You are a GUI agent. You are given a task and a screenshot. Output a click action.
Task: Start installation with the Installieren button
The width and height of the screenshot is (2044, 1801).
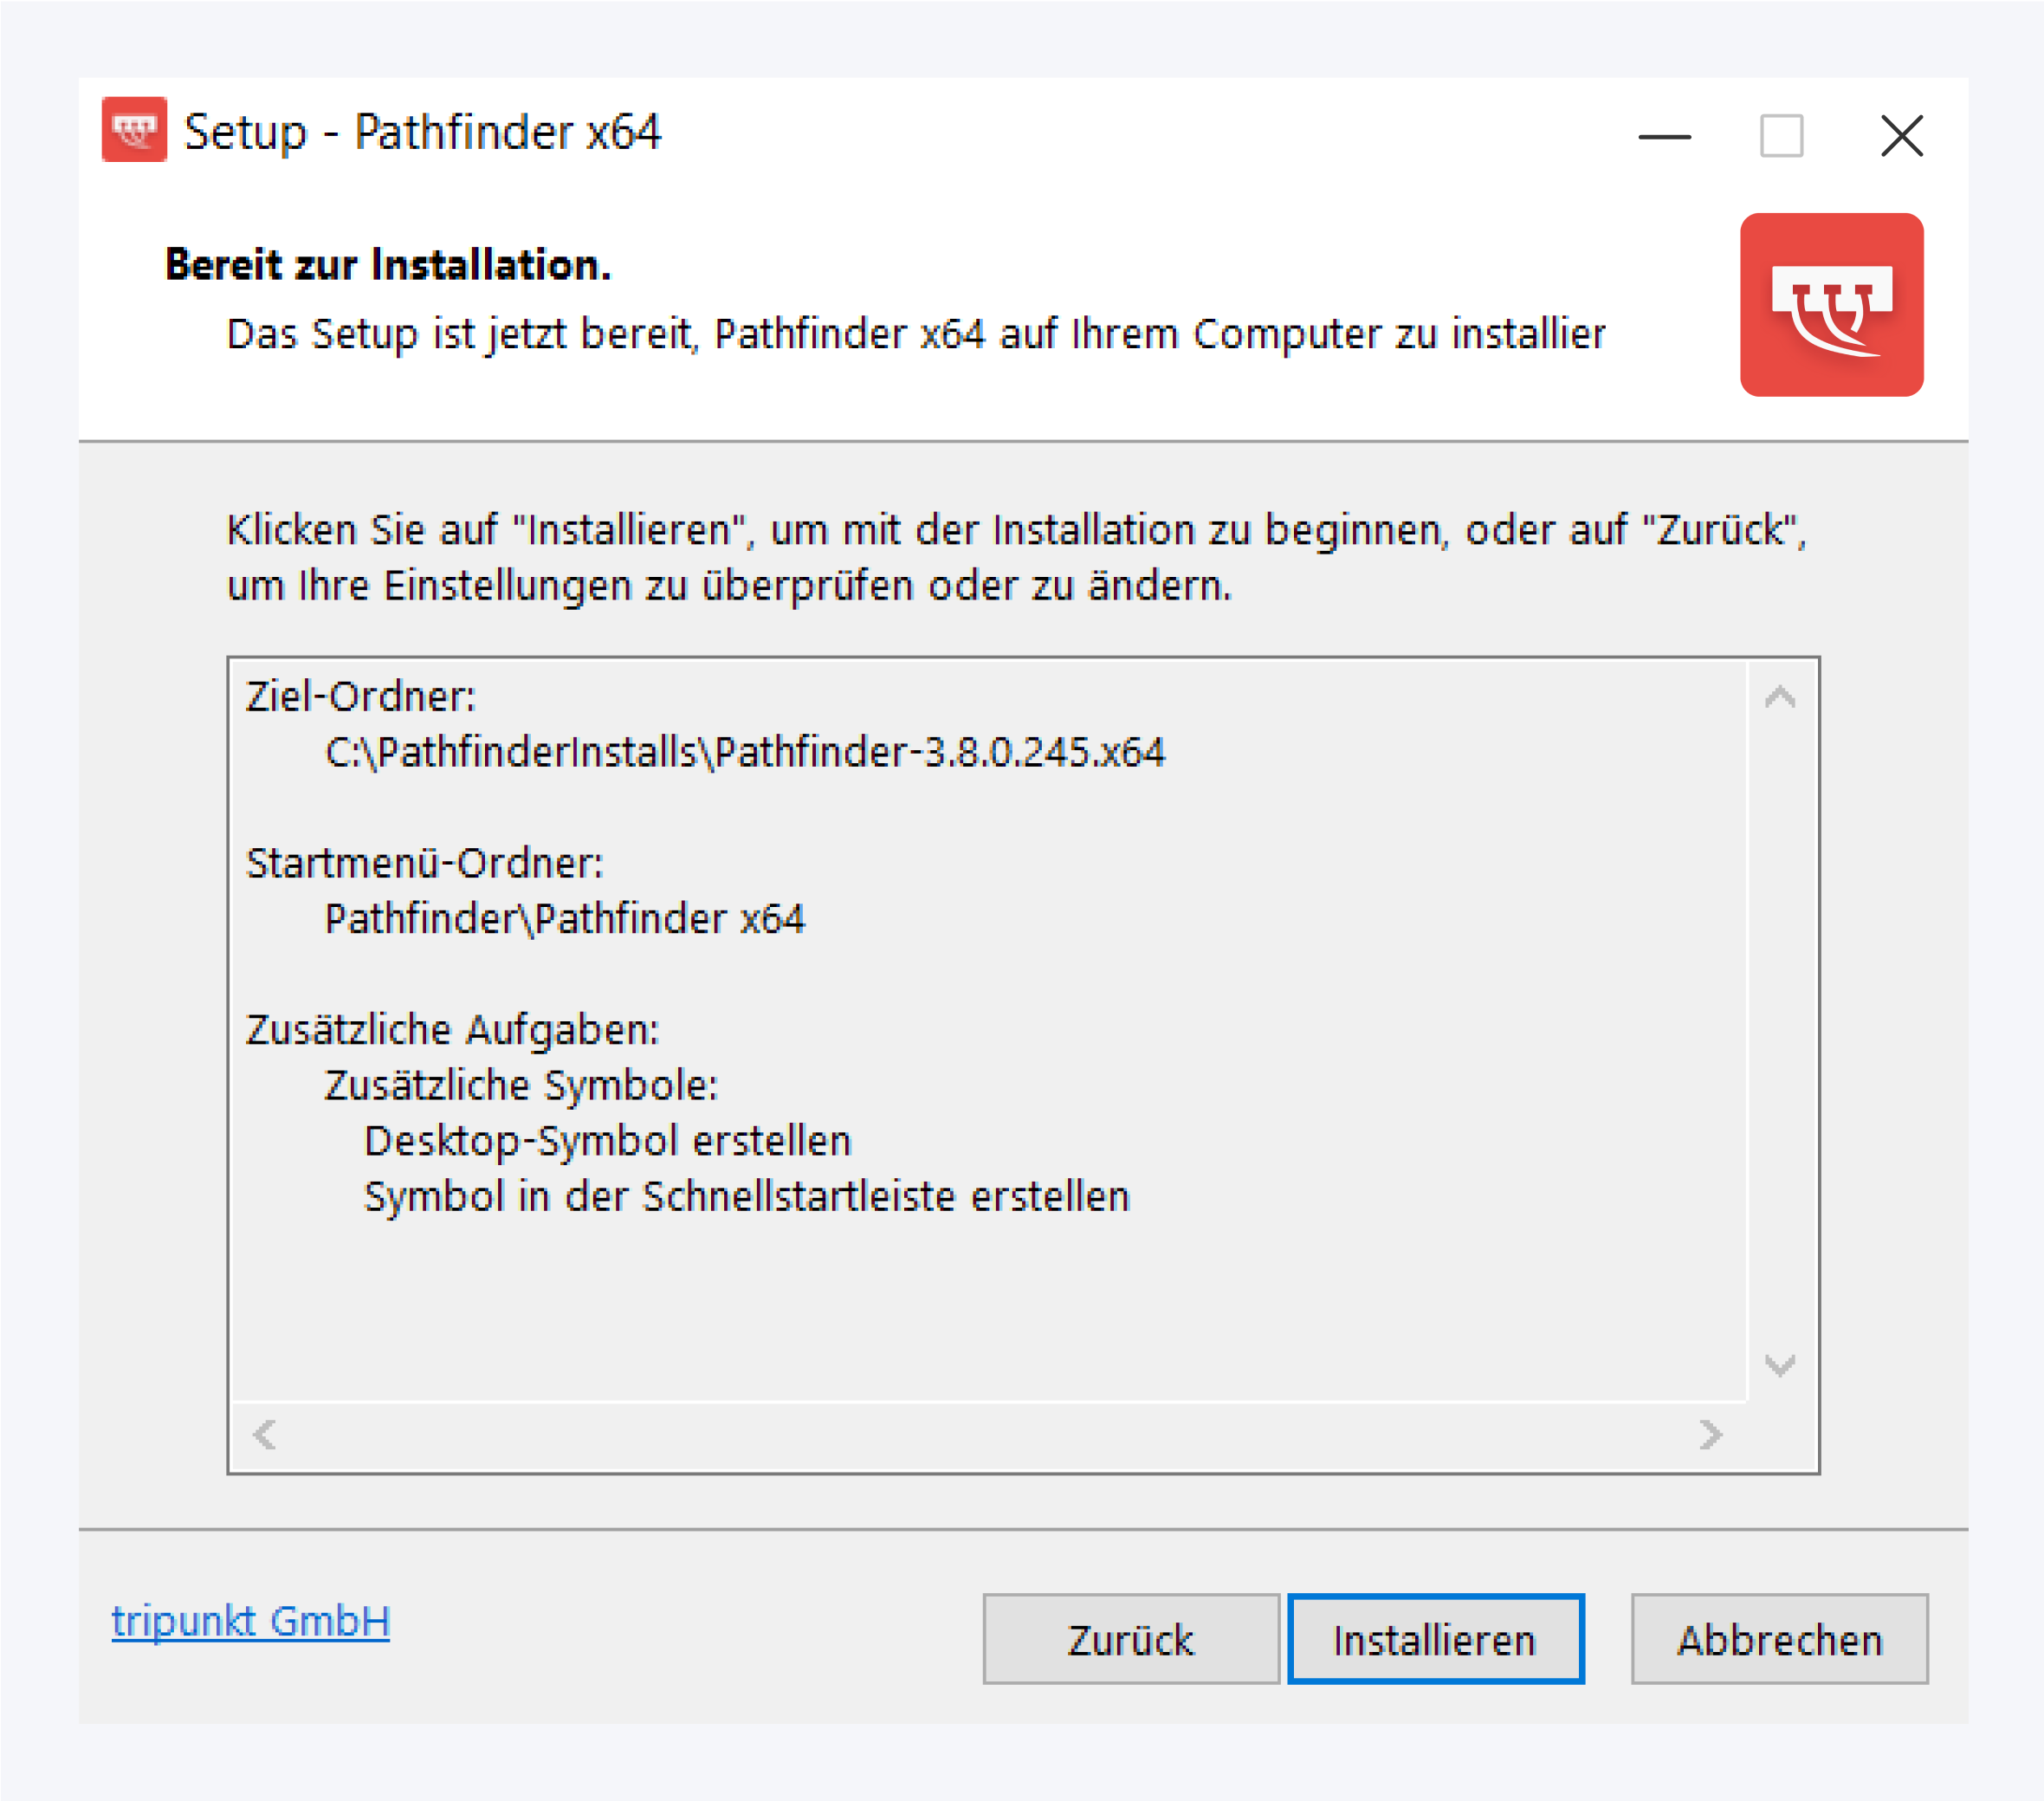[x=1437, y=1639]
